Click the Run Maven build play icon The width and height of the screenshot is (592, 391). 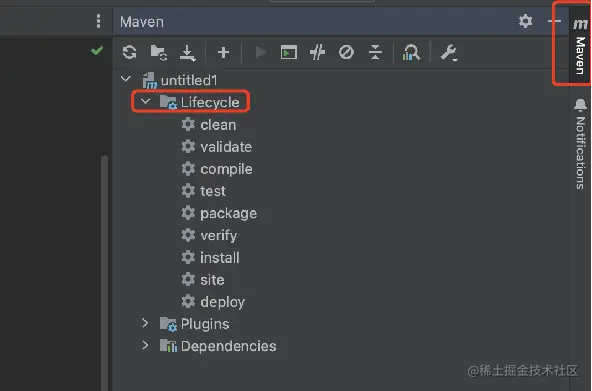coord(261,52)
